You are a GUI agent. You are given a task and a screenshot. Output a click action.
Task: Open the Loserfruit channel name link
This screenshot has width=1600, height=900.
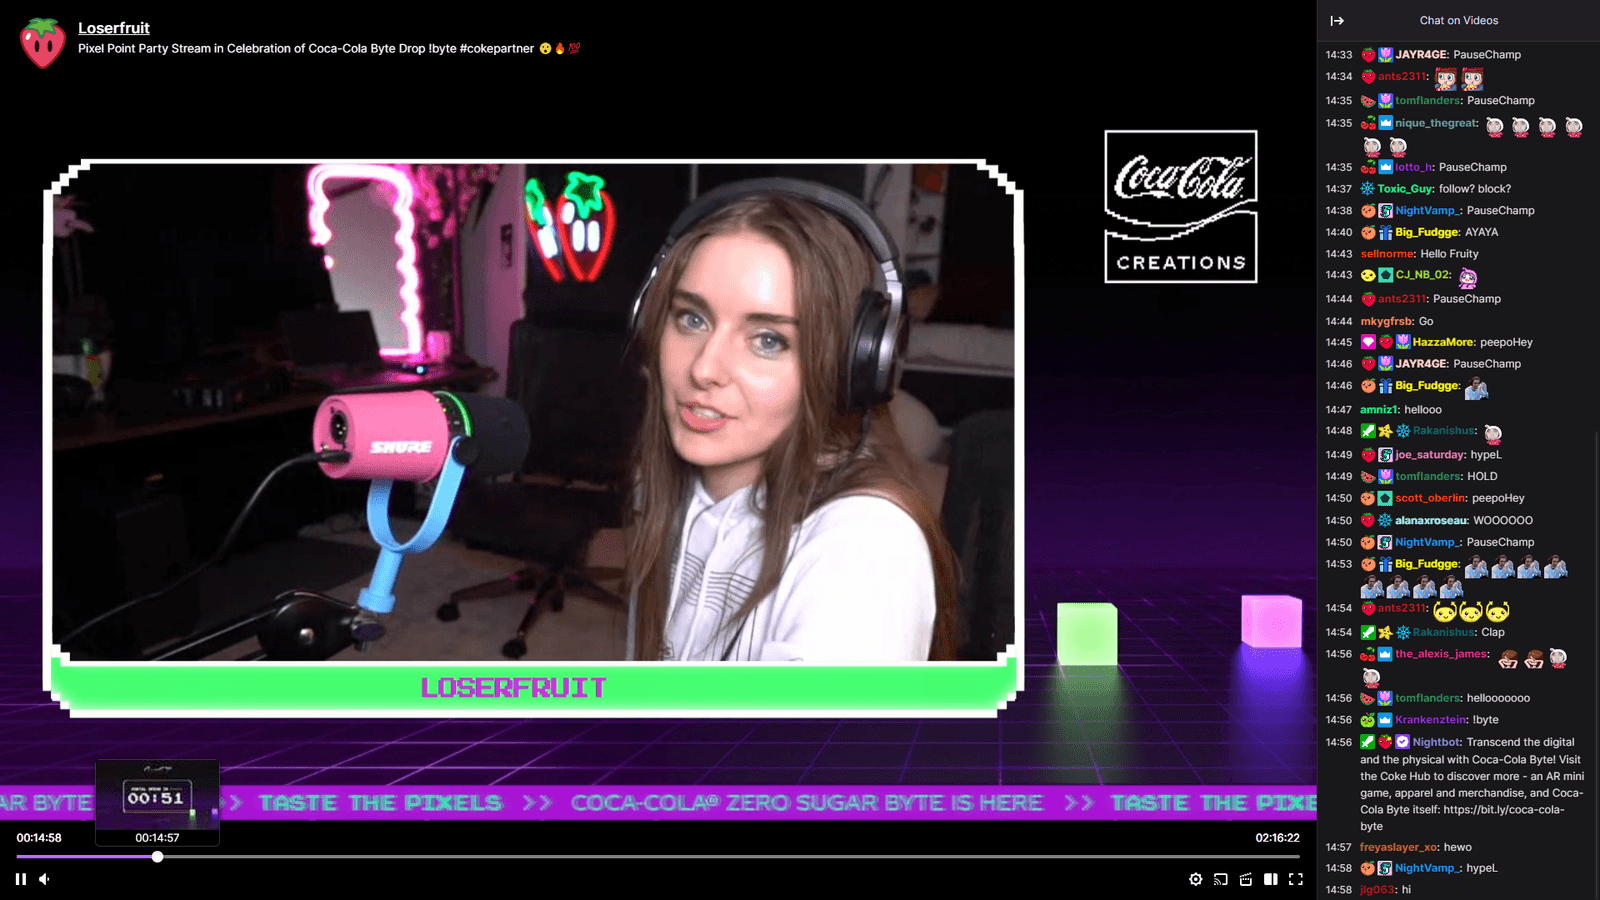(114, 28)
